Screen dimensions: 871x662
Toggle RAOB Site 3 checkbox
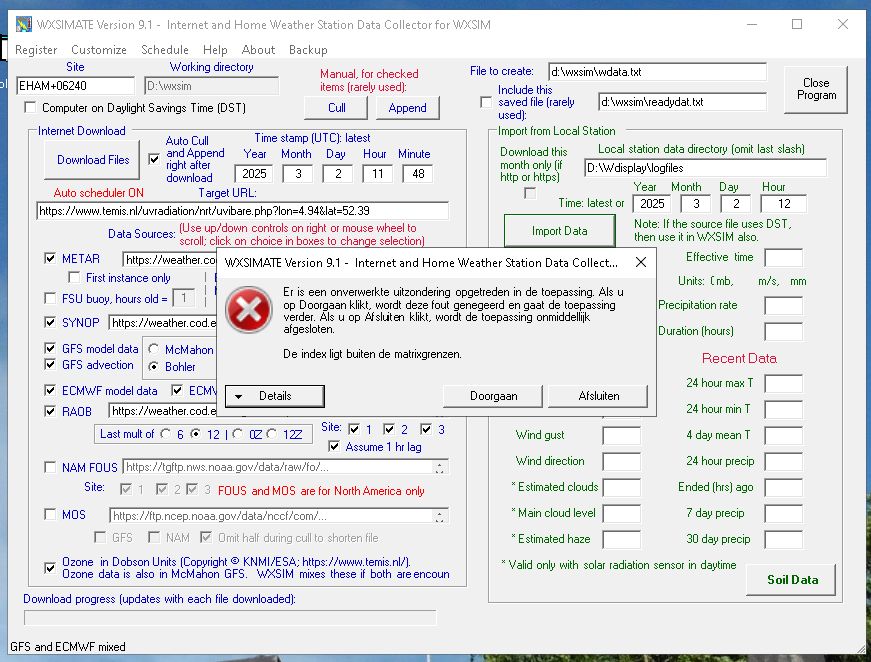[x=426, y=429]
